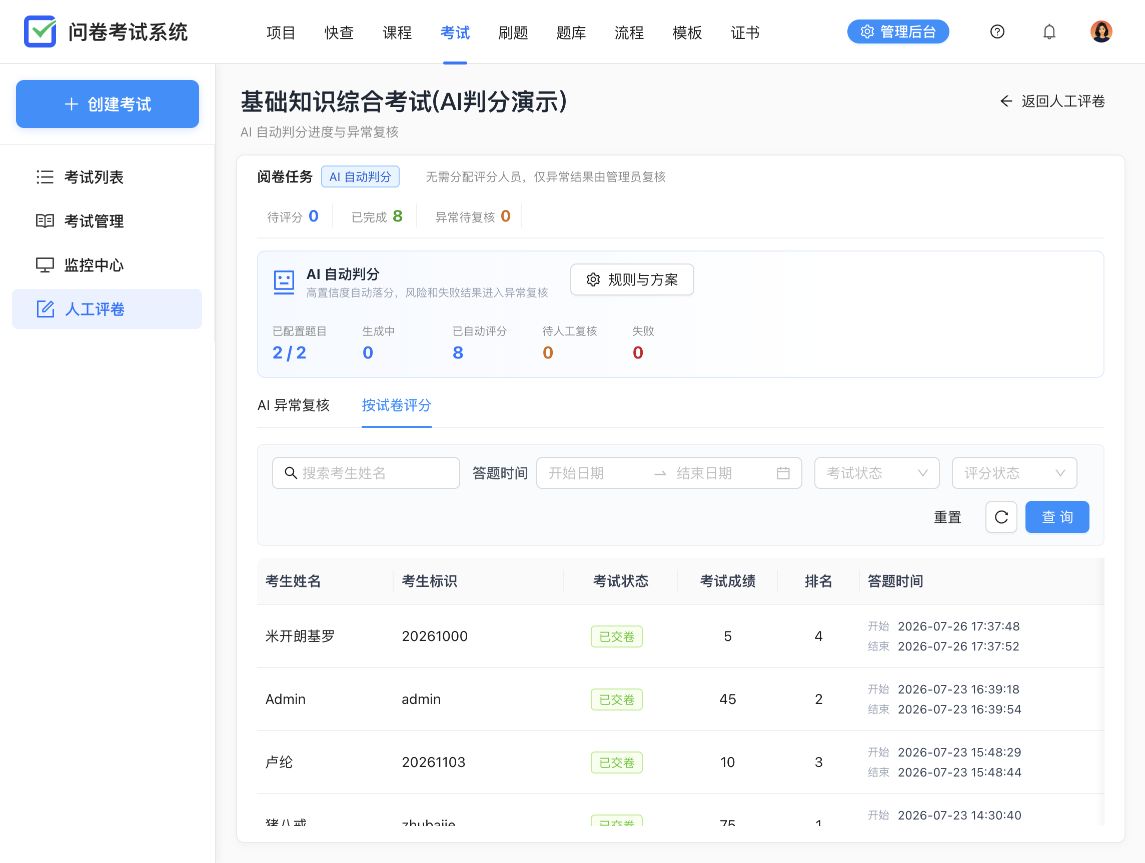Click 返回人工评卷 link
Viewport: 1145px width, 863px height.
pos(1052,101)
